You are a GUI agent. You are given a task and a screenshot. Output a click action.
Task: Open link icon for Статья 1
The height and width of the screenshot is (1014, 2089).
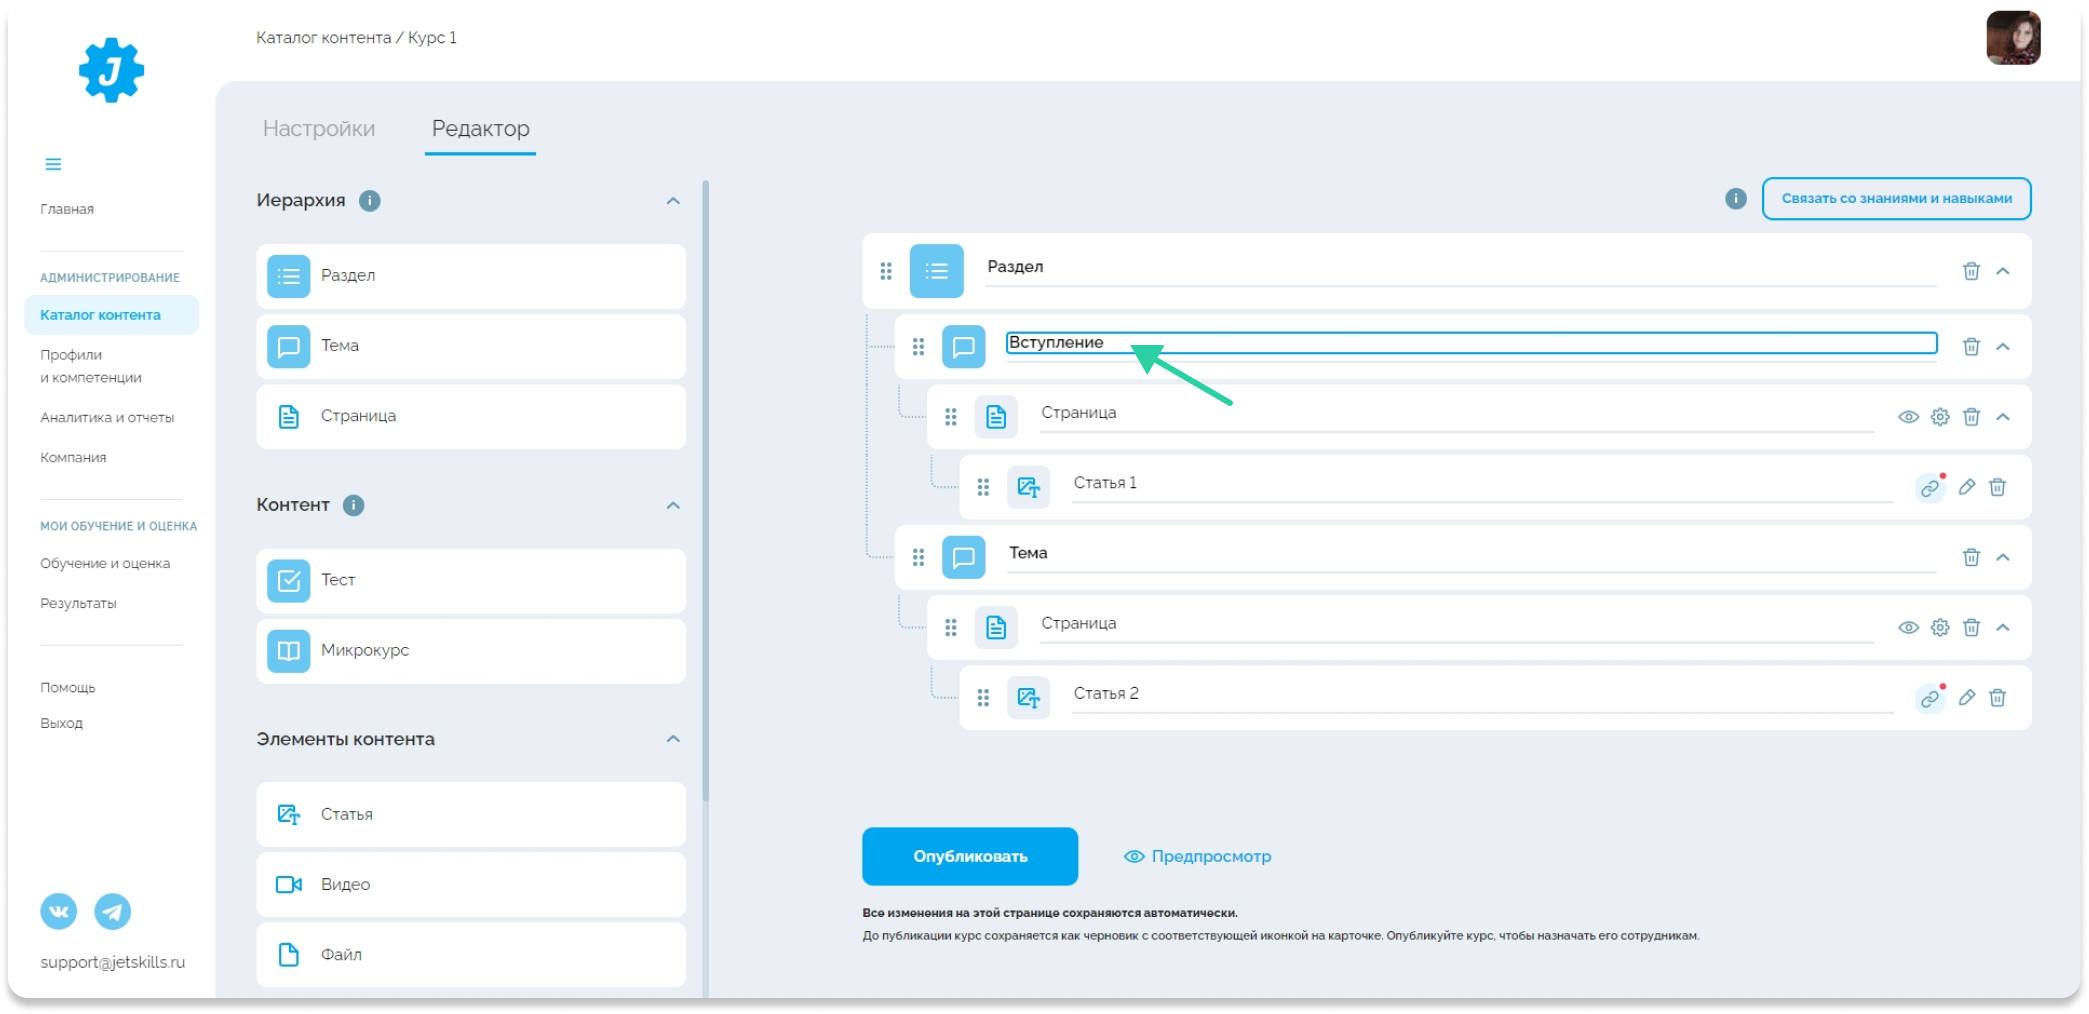[1930, 488]
